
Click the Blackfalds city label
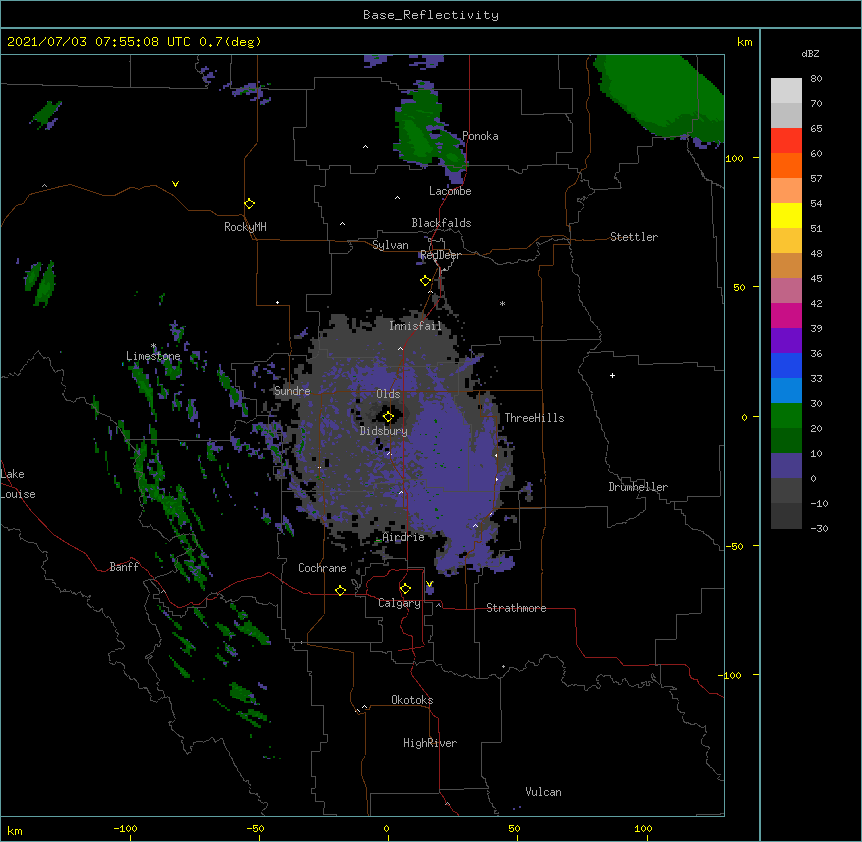[x=441, y=223]
